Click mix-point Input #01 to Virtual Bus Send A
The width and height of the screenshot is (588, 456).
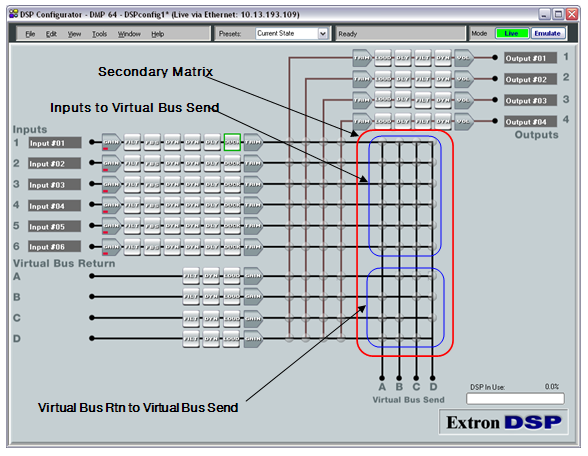coord(382,142)
